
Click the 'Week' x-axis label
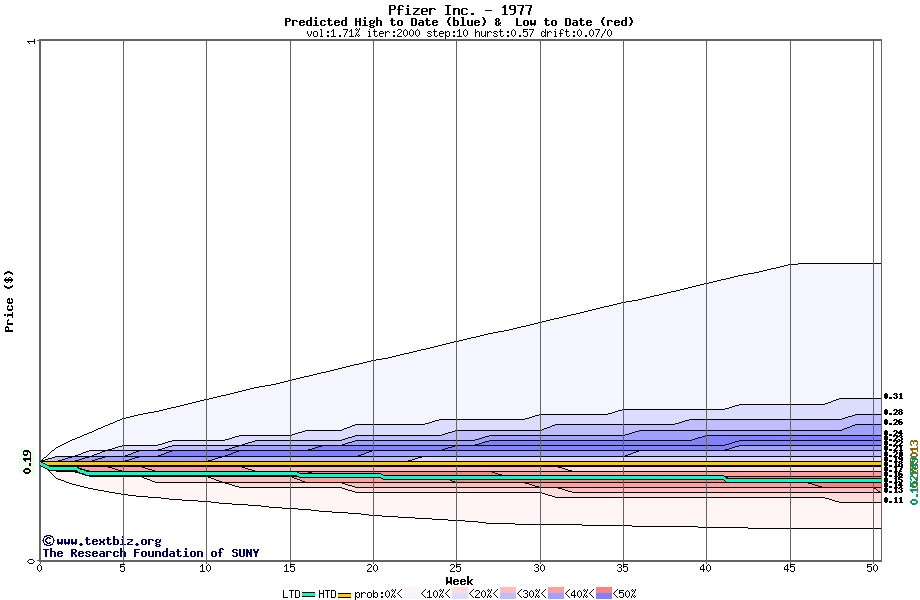(459, 581)
